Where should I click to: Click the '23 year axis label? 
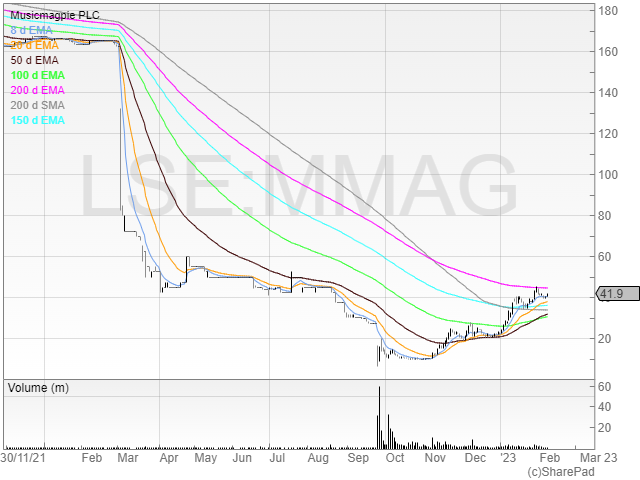click(x=508, y=458)
